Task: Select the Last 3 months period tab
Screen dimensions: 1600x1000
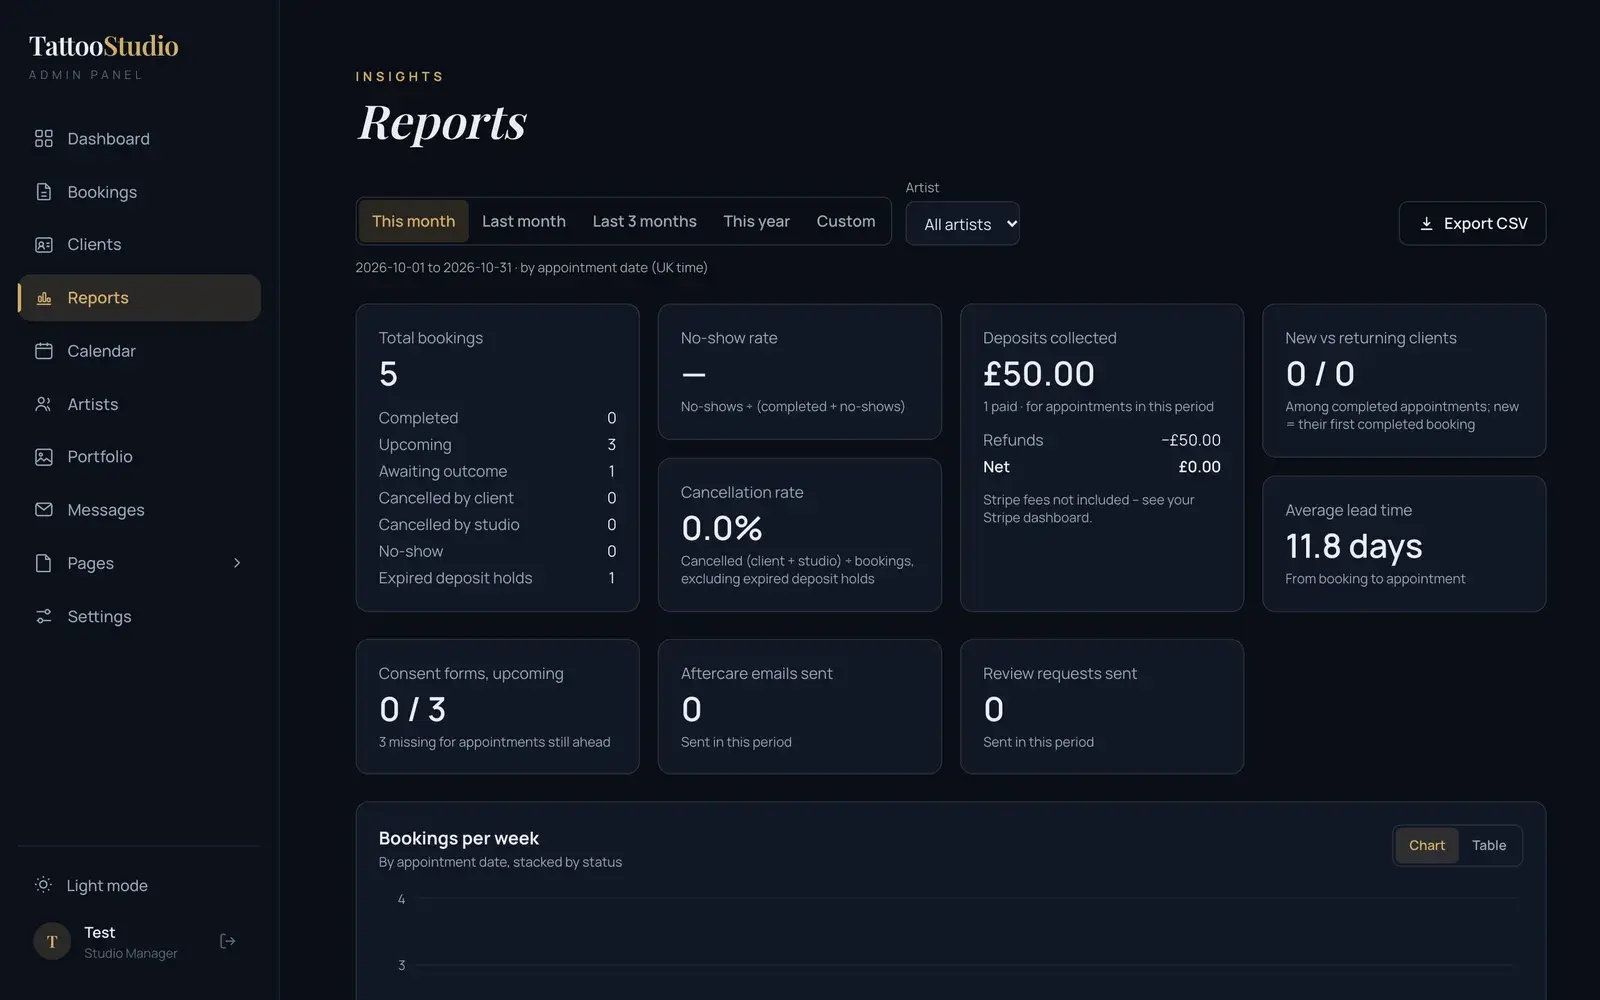Action: point(644,221)
